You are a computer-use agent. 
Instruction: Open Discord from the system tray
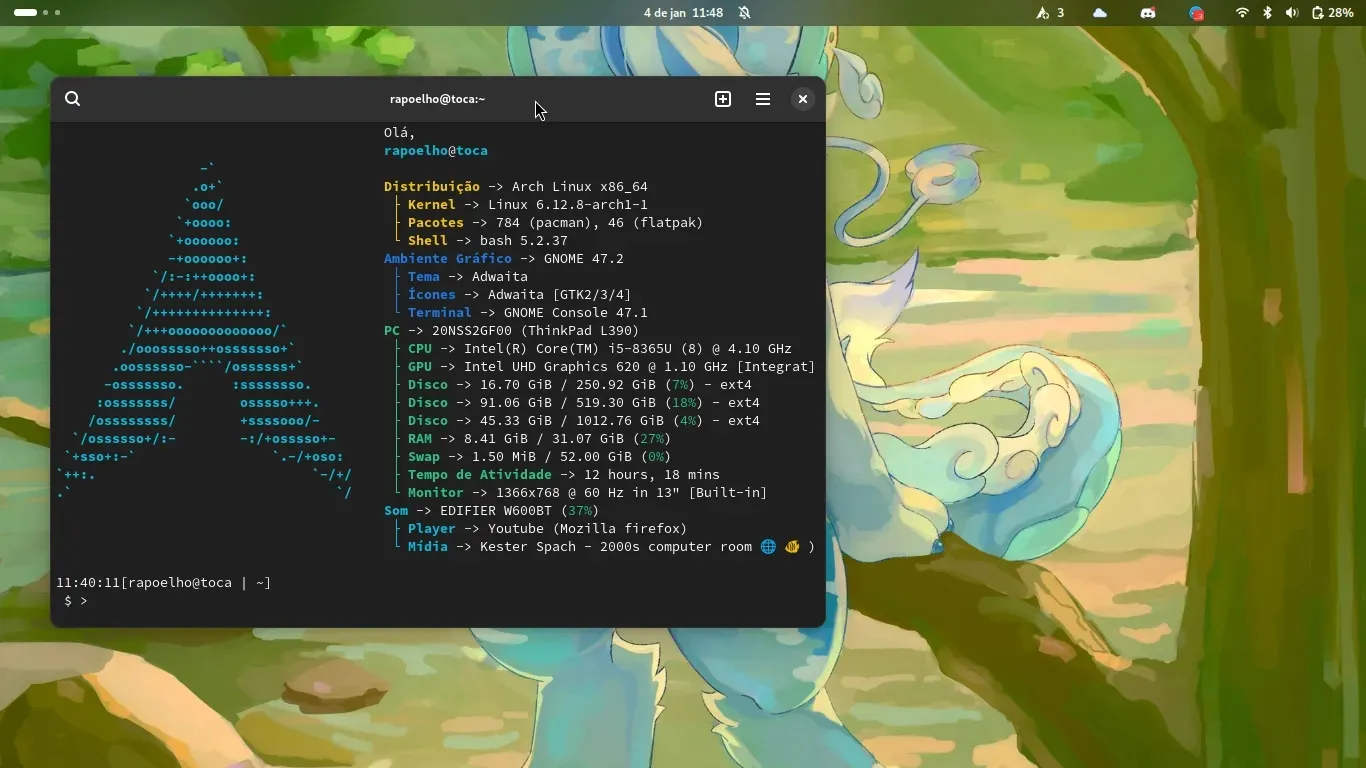1148,13
